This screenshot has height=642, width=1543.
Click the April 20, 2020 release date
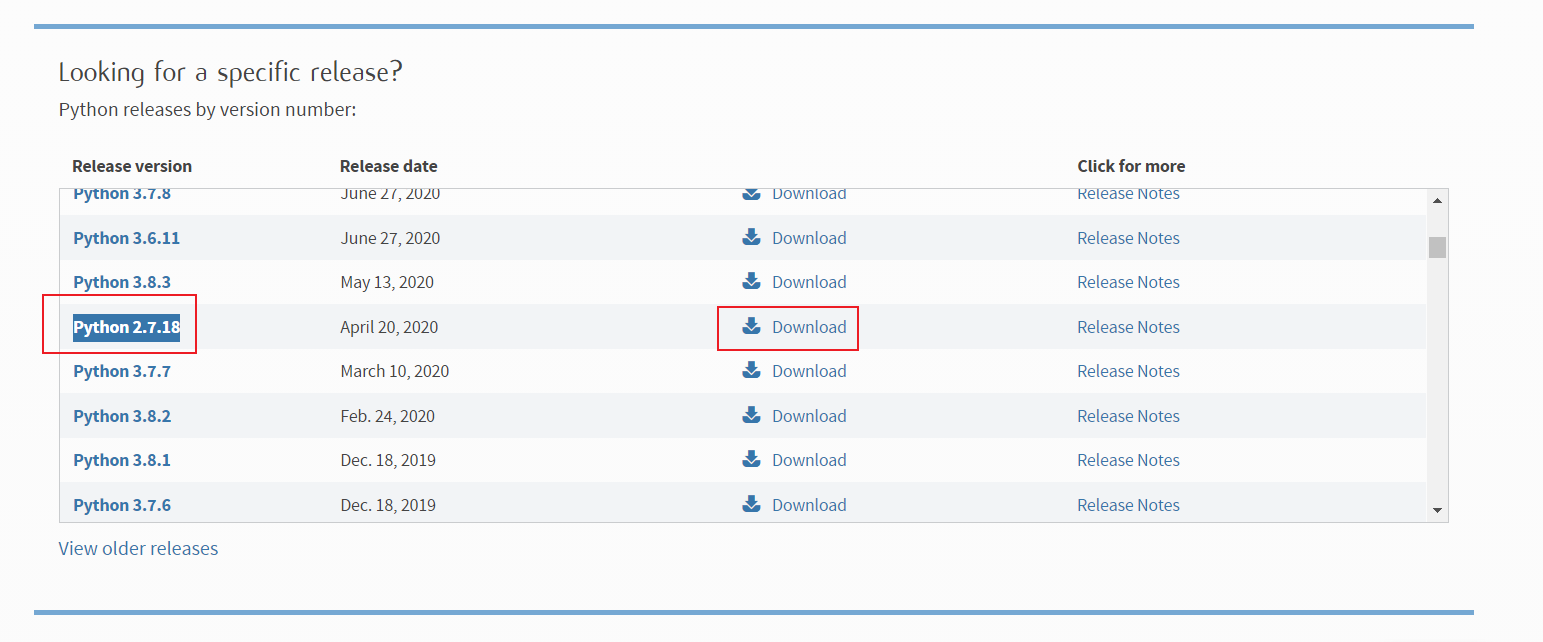[x=389, y=327]
